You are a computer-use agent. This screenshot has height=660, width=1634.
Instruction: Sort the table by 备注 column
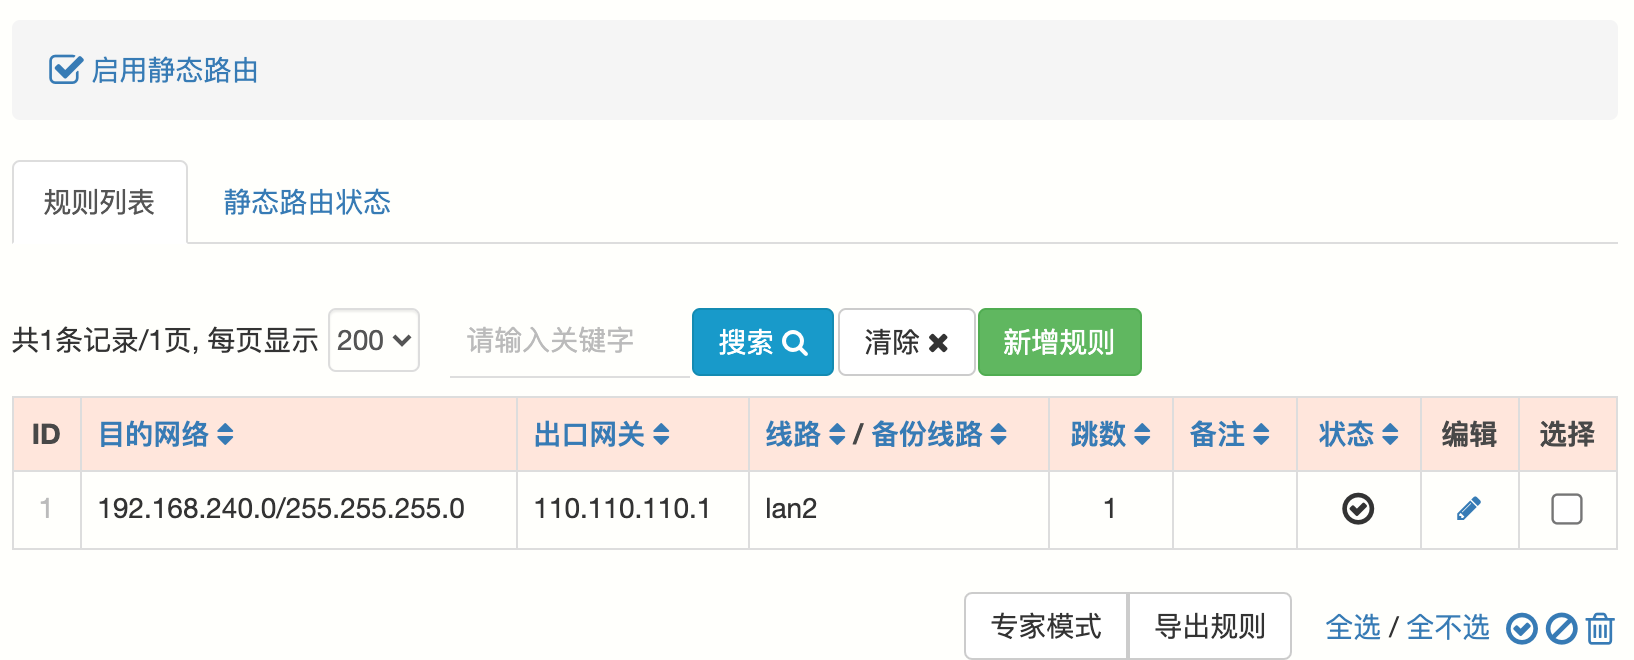coord(1229,434)
